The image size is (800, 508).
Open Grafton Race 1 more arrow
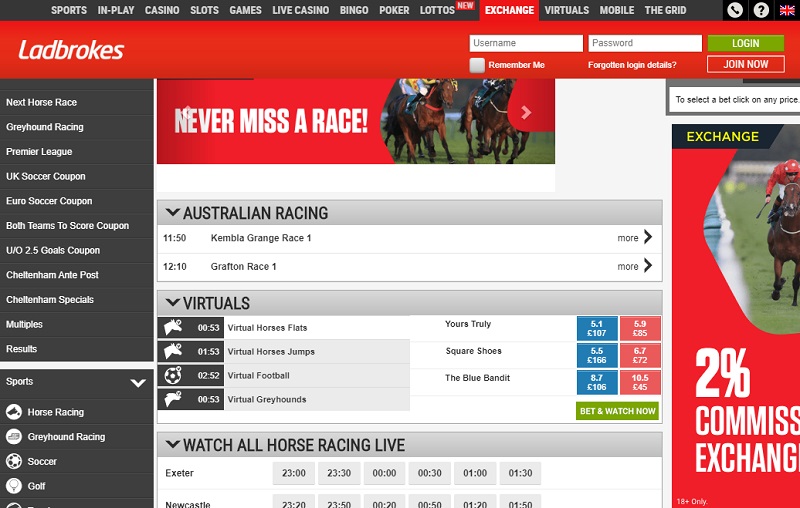click(648, 266)
